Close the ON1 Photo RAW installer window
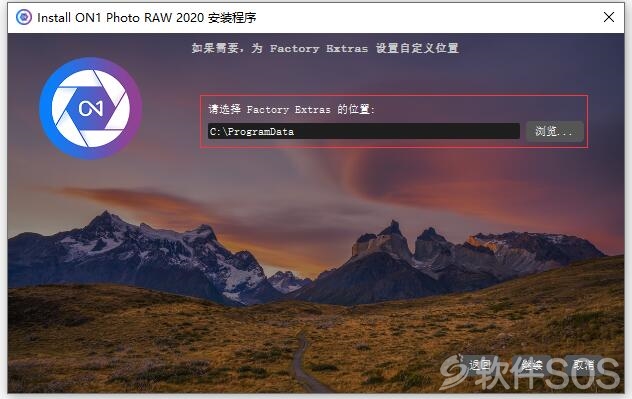Image resolution: width=632 pixels, height=399 pixels. point(609,17)
